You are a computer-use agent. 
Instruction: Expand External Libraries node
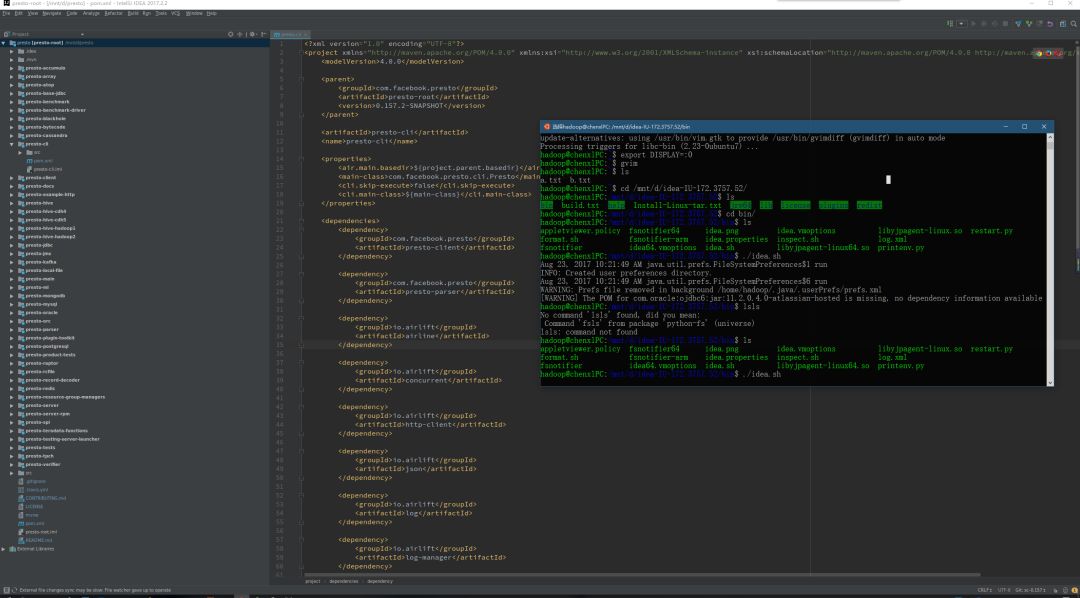point(3,549)
